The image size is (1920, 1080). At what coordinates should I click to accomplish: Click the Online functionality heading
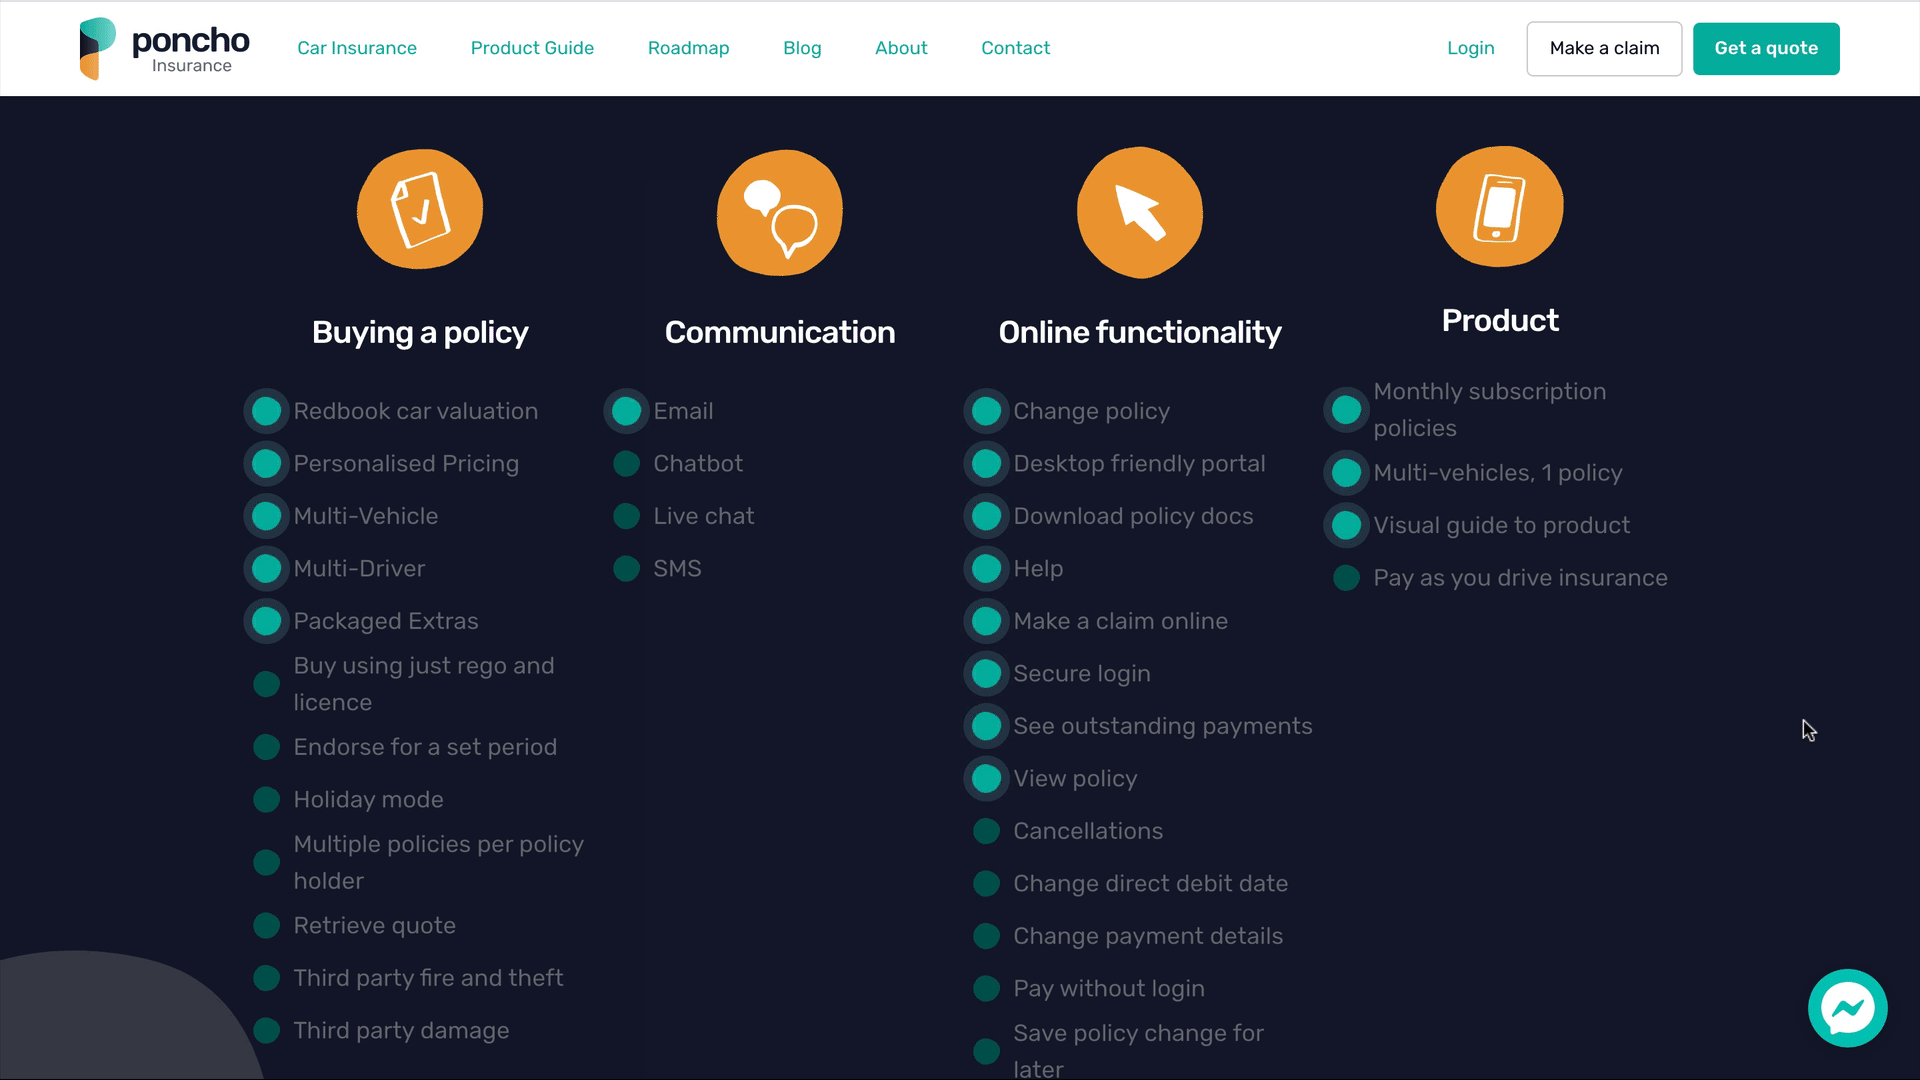point(1140,332)
